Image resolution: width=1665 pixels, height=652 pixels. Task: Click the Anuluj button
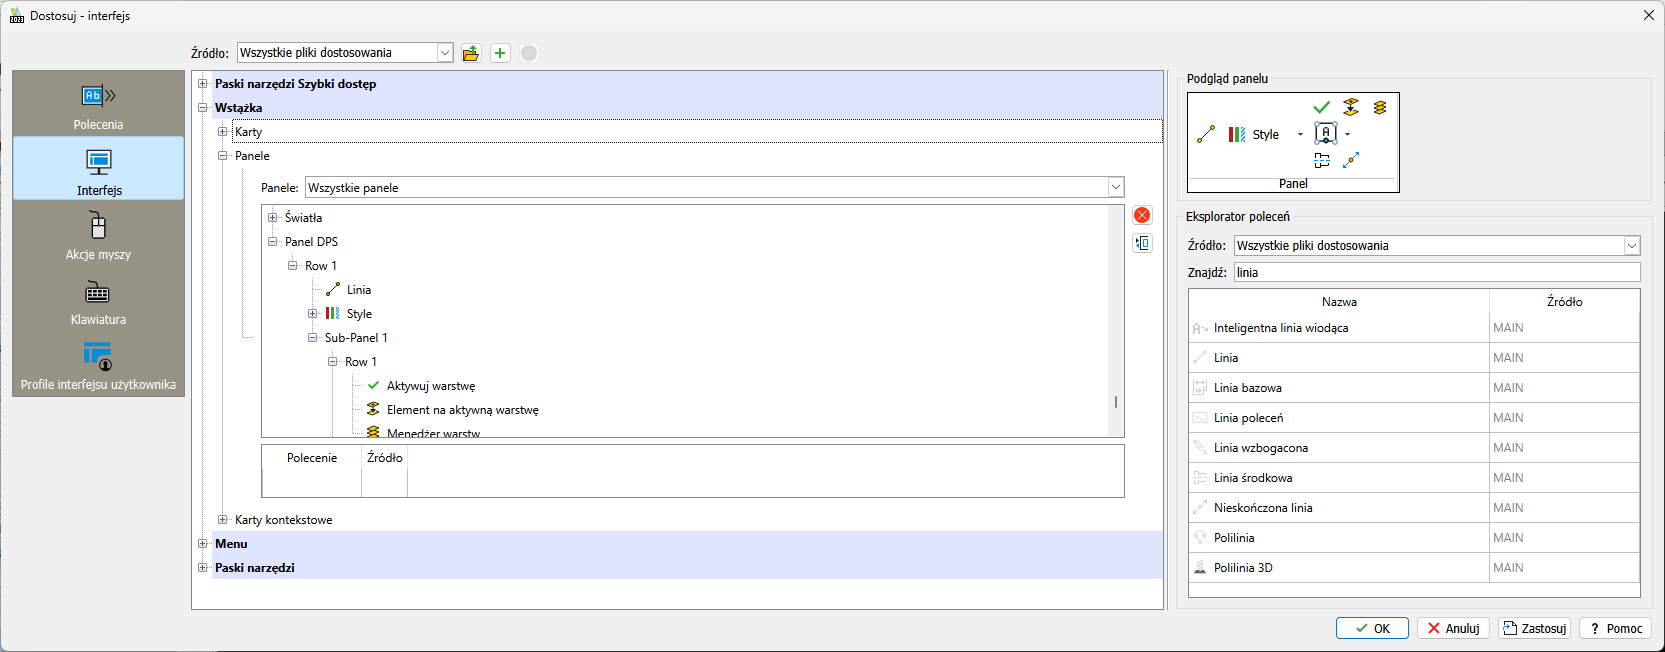pos(1453,628)
